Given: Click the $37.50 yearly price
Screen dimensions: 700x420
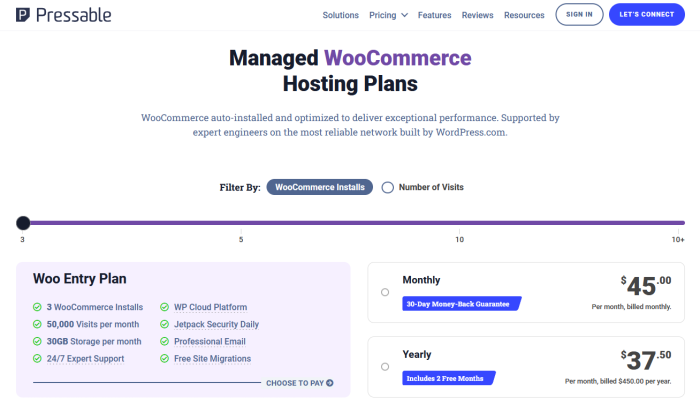Looking at the screenshot, I should point(646,360).
